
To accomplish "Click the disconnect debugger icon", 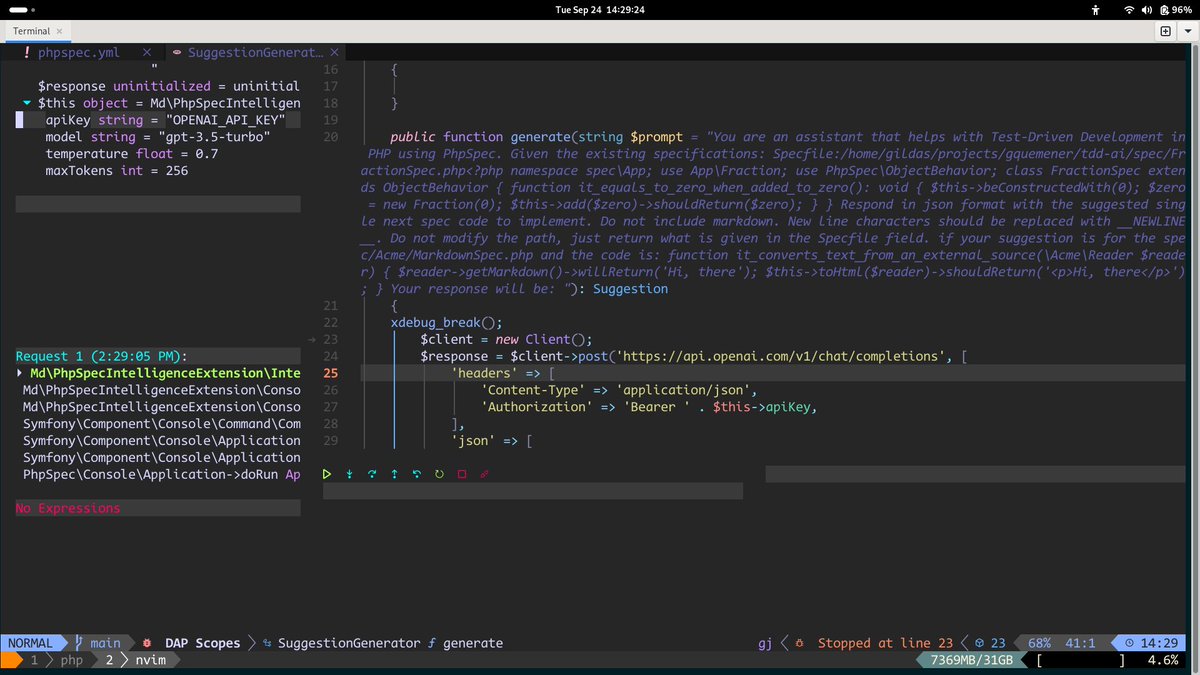I will point(484,474).
